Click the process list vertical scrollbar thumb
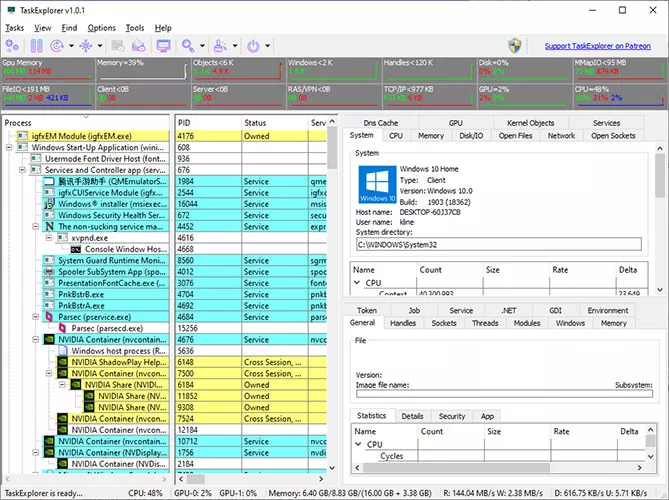669x500 pixels. (x=332, y=148)
